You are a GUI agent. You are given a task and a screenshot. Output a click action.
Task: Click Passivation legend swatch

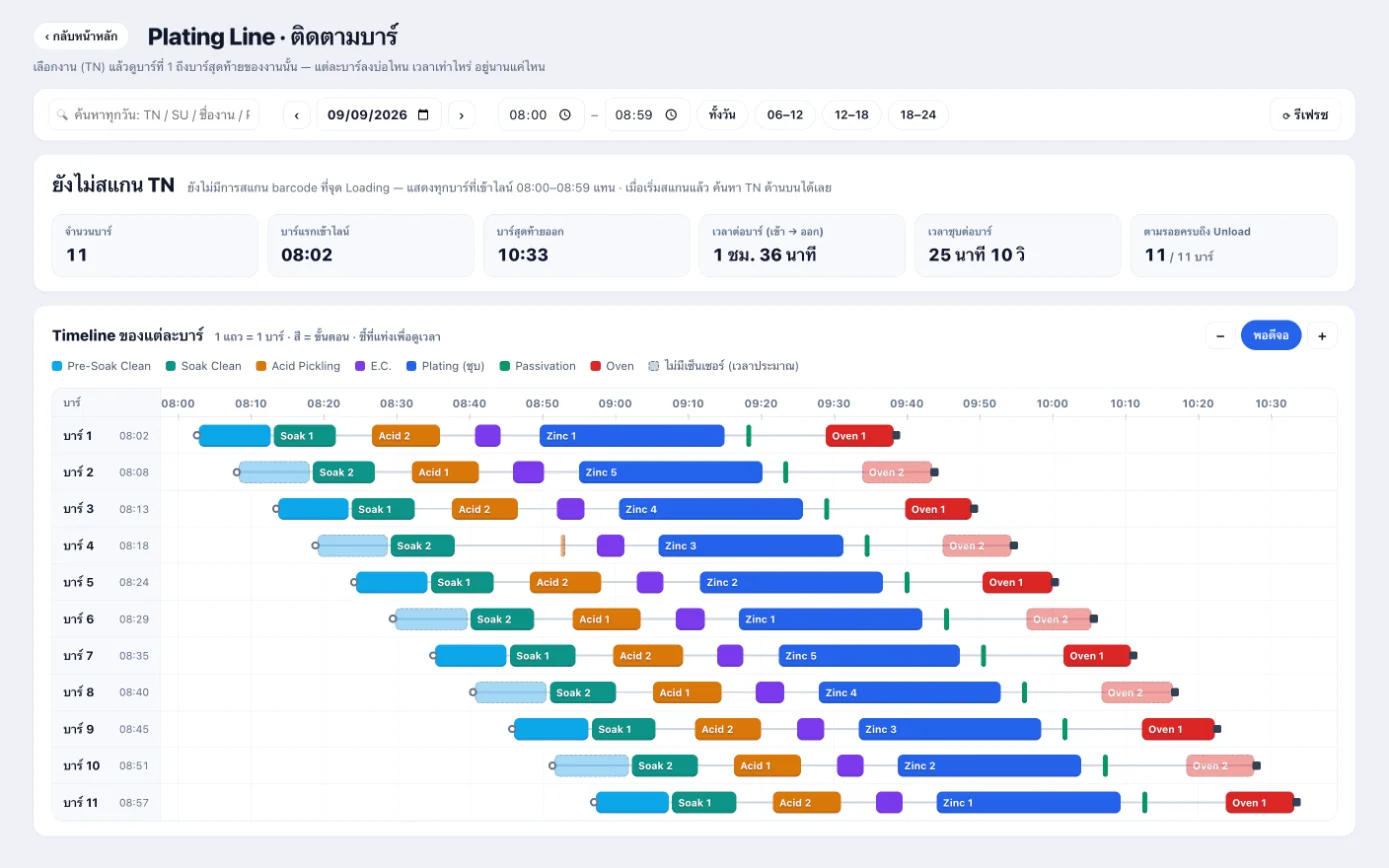[505, 366]
